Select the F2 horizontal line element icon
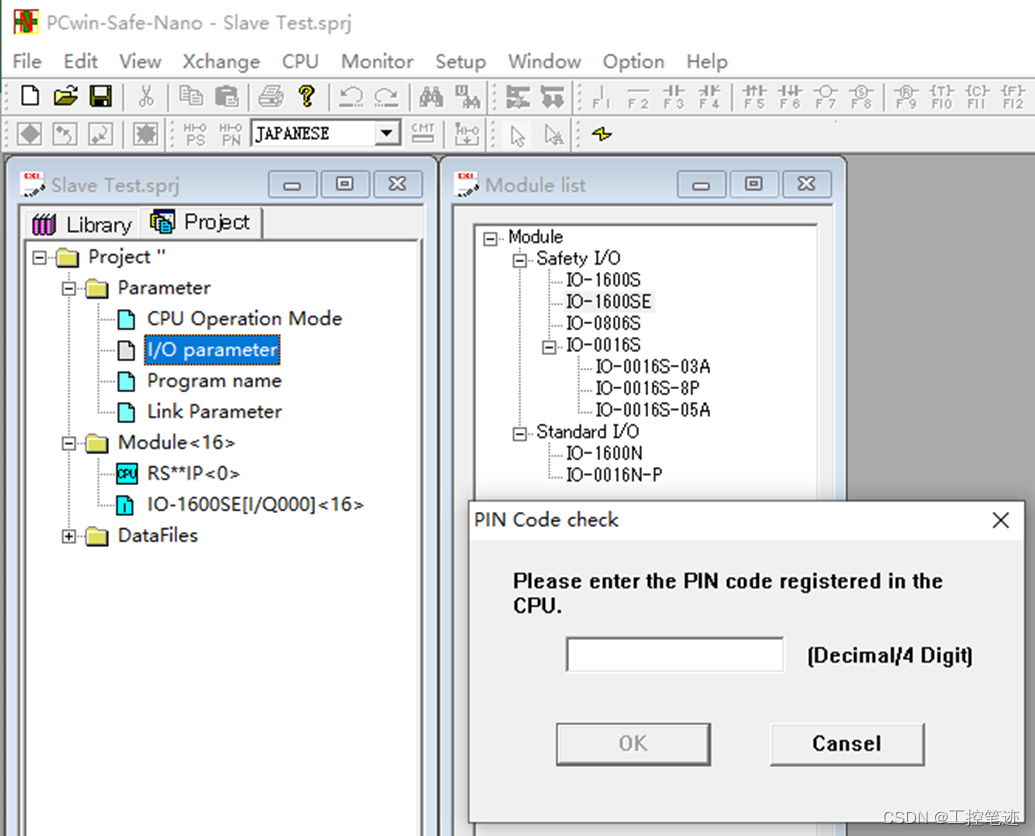This screenshot has width=1035, height=836. (x=637, y=96)
